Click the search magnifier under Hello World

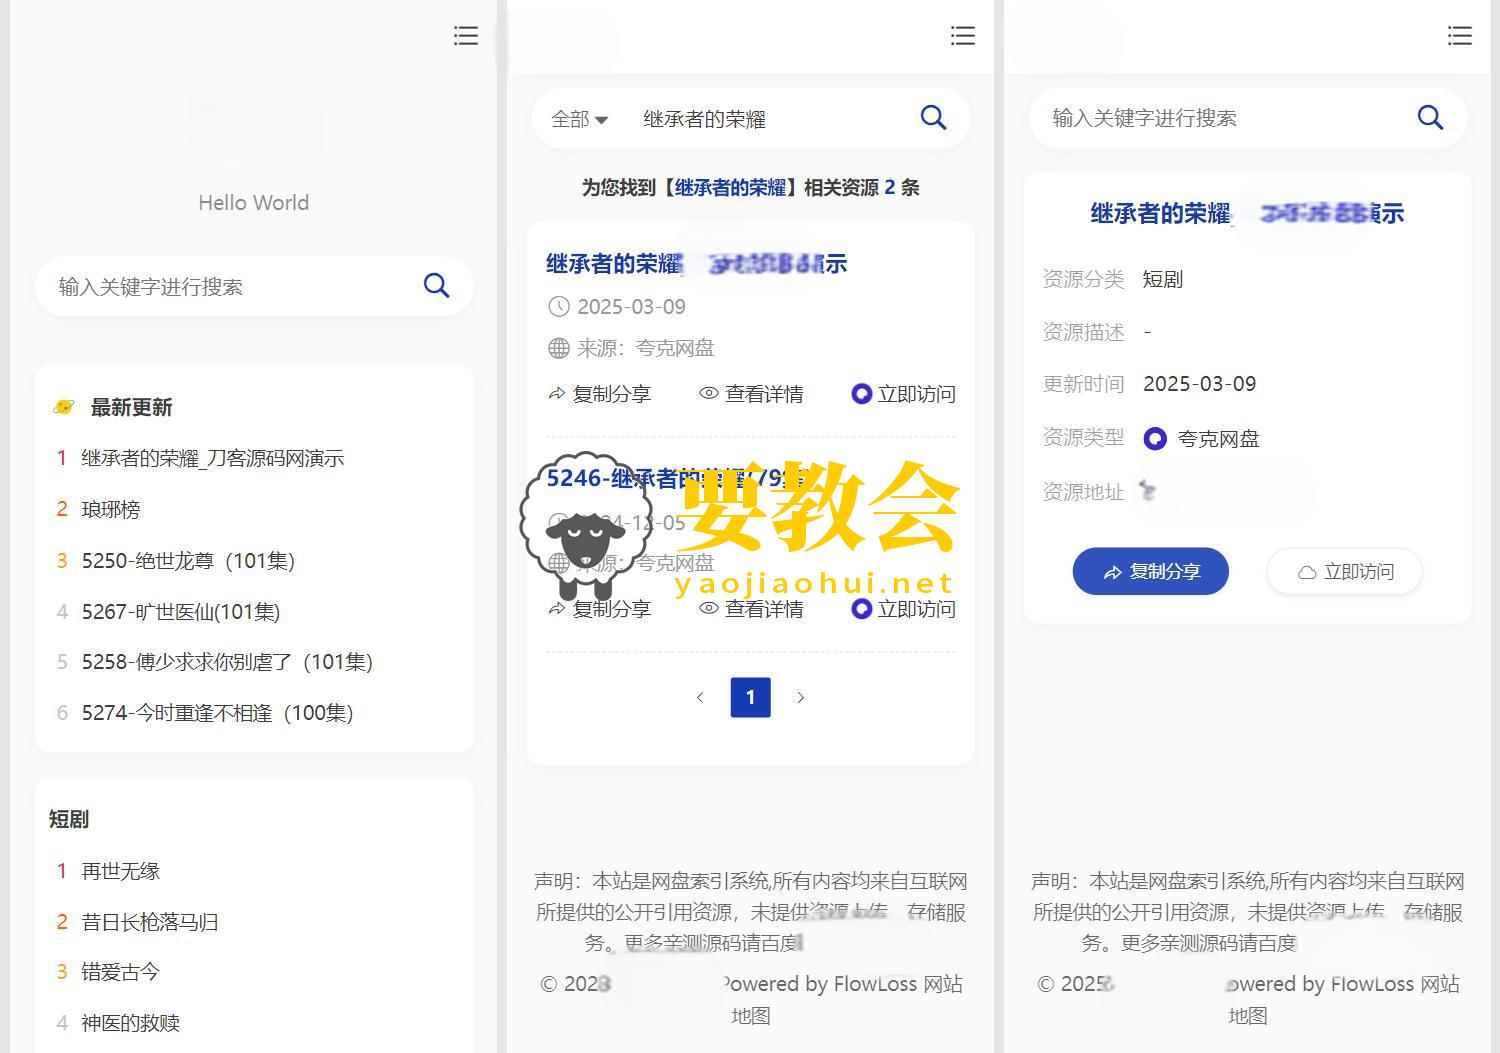tap(436, 286)
